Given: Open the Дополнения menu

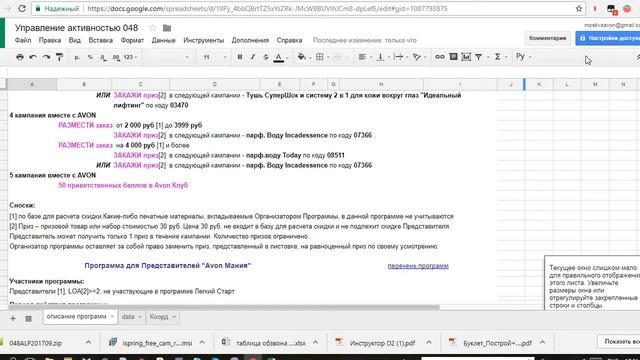Looking at the screenshot, I should [x=250, y=40].
